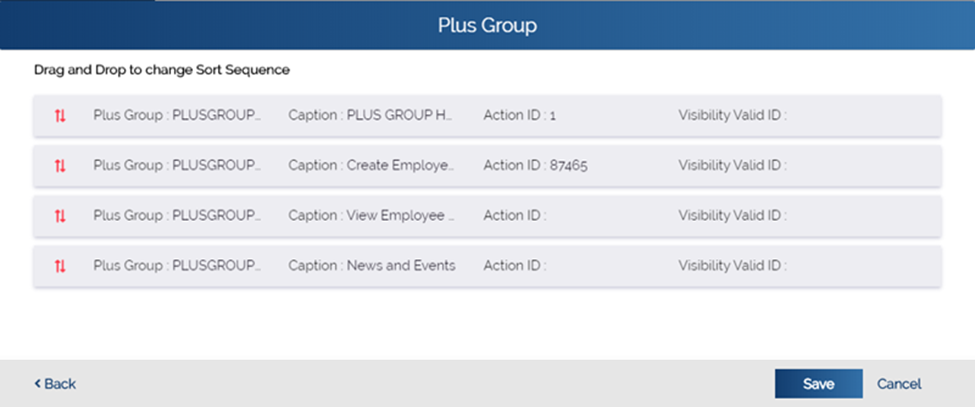The image size is (975, 407).
Task: Select 'Caption : News and Events' text
Action: 372,266
